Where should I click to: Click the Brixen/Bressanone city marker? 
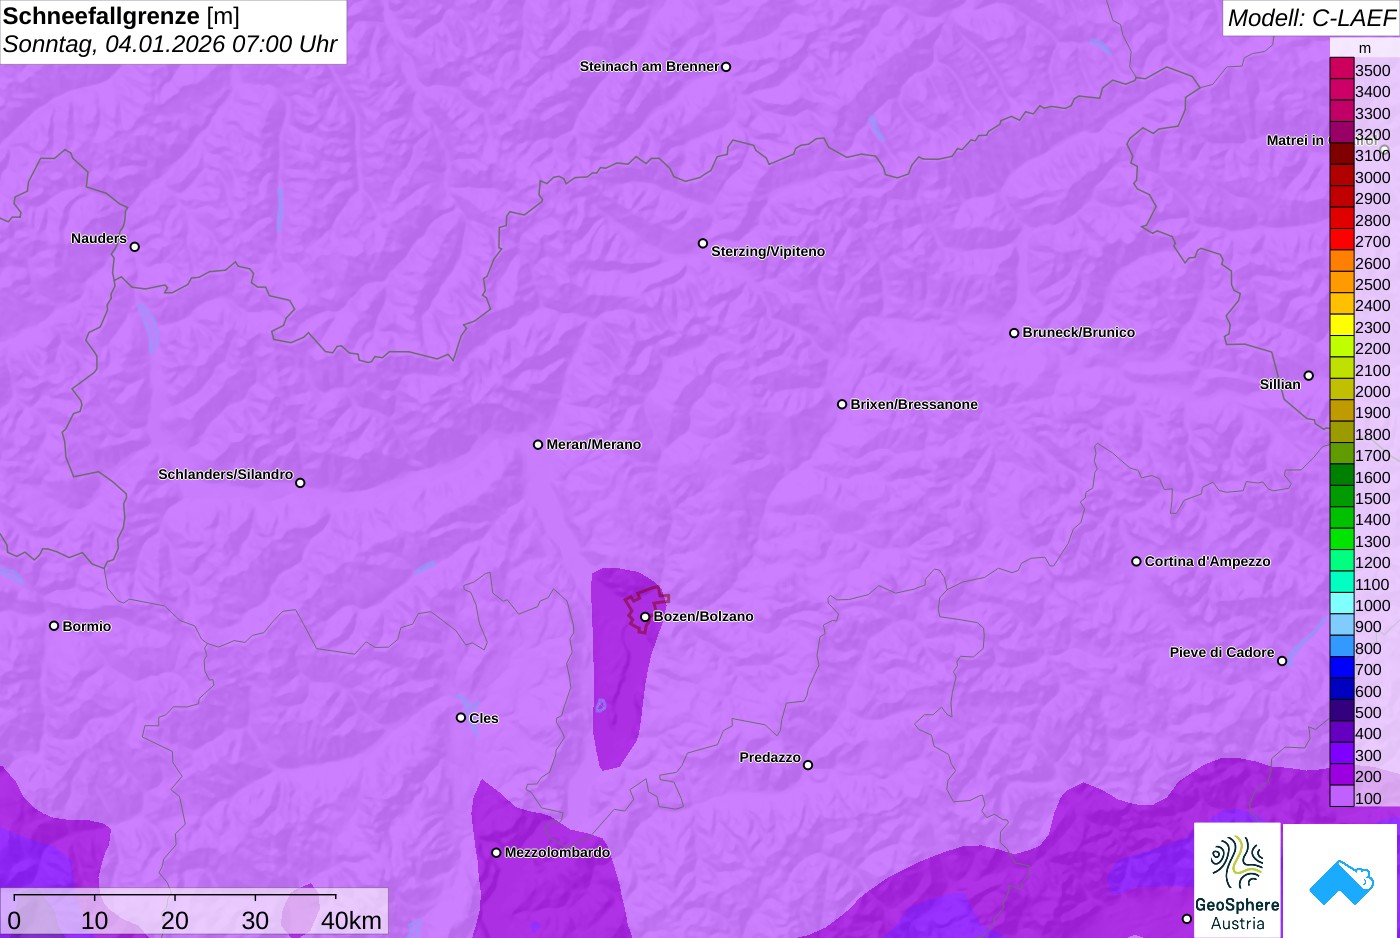[x=842, y=404]
